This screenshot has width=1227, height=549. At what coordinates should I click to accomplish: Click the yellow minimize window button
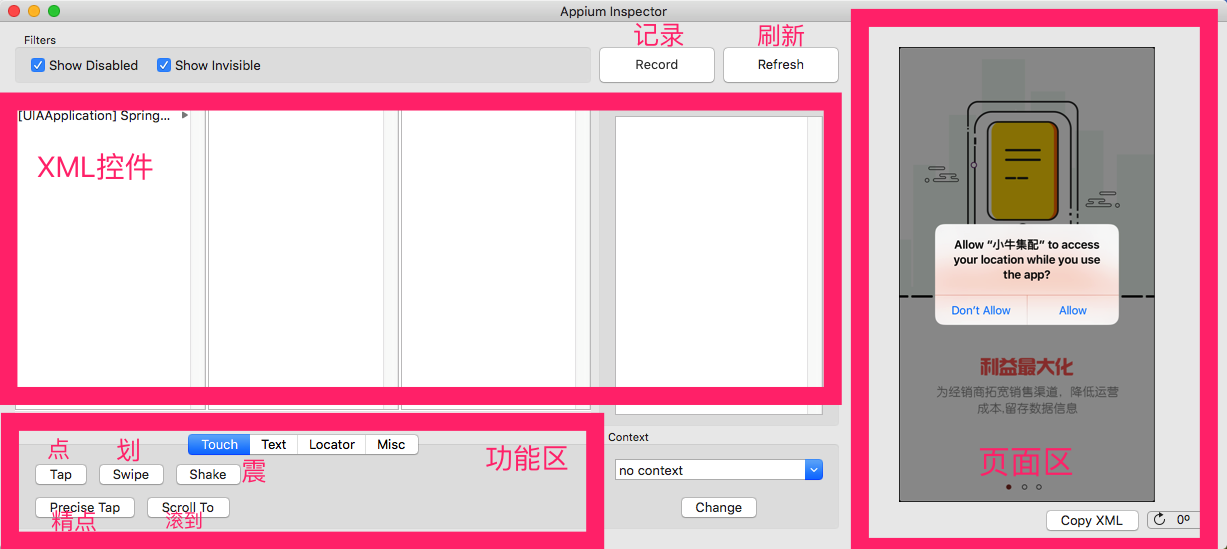click(x=34, y=11)
